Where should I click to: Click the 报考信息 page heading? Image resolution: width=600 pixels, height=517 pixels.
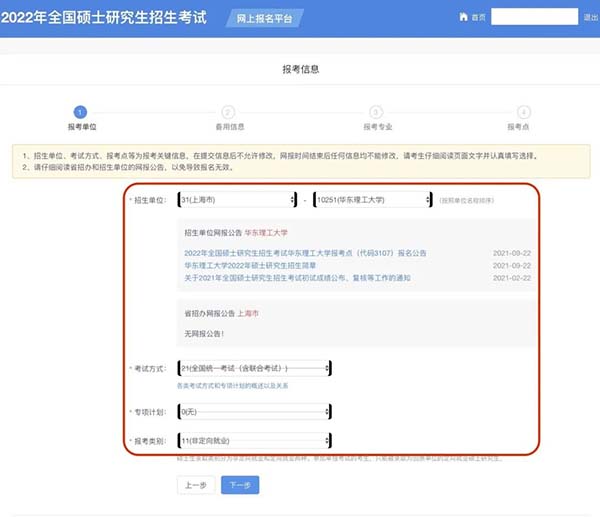(x=301, y=69)
